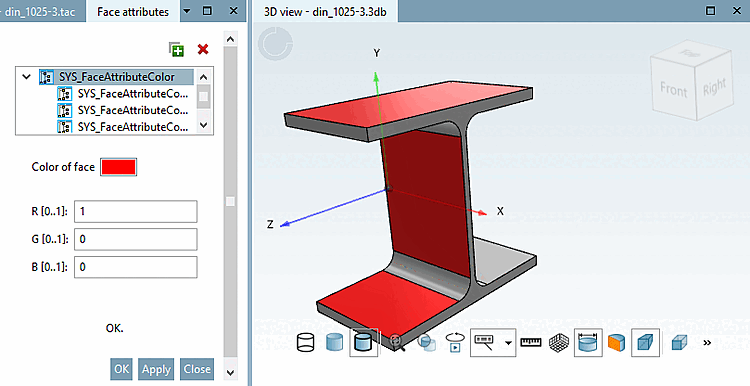Image resolution: width=750 pixels, height=386 pixels.
Task: Select shaded display mode cylinder icon
Action: [334, 342]
